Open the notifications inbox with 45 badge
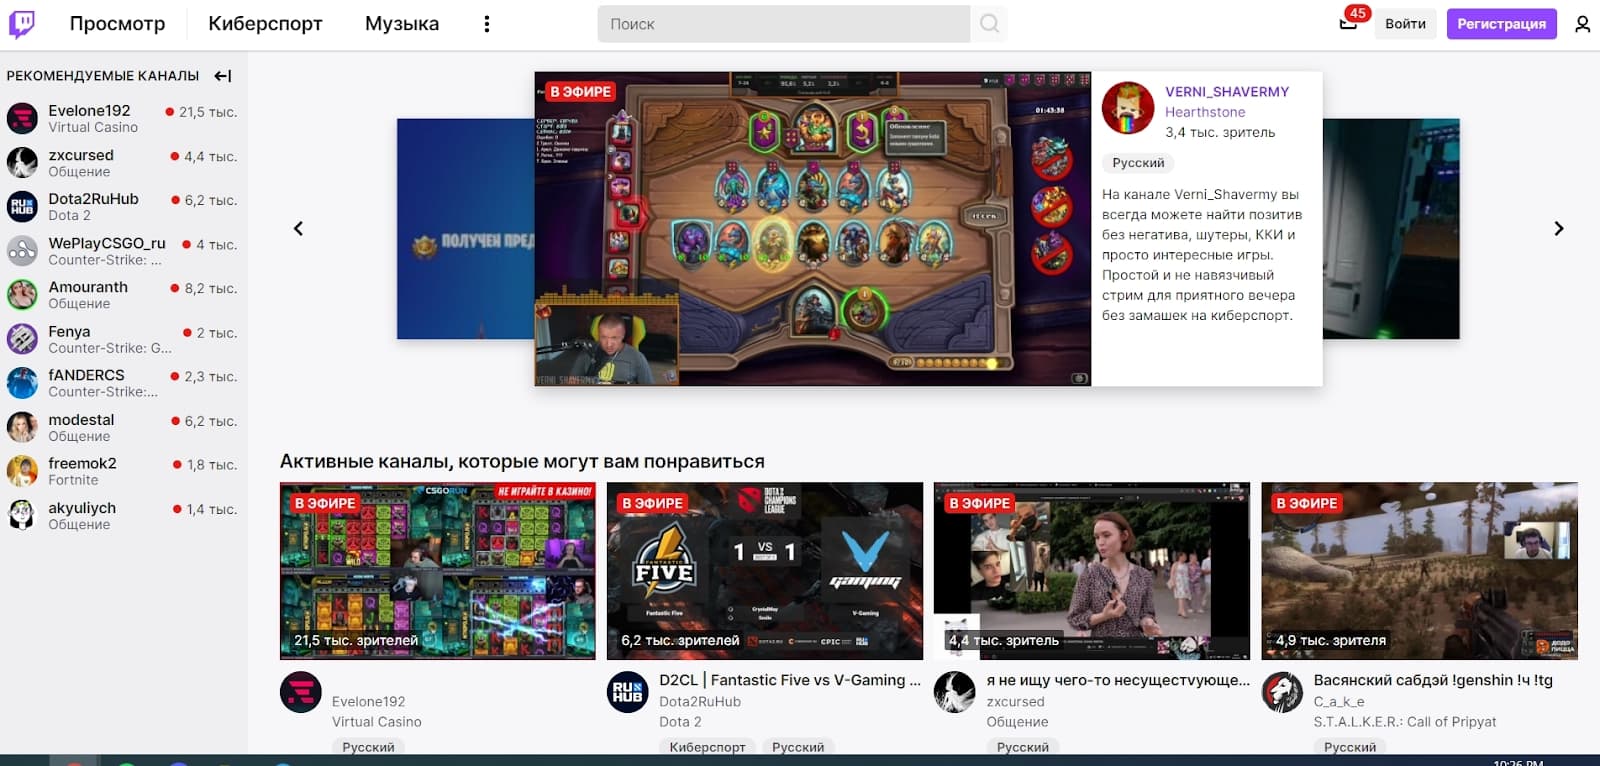Screen dimensions: 1600x766 coord(1349,23)
